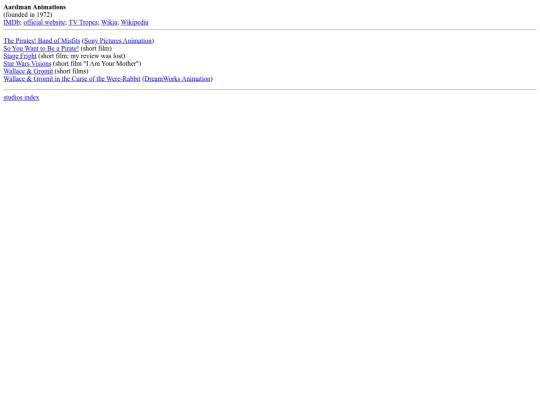Screen dimensions: 540x405
Task: Return to the studios index
Action: coord(21,97)
